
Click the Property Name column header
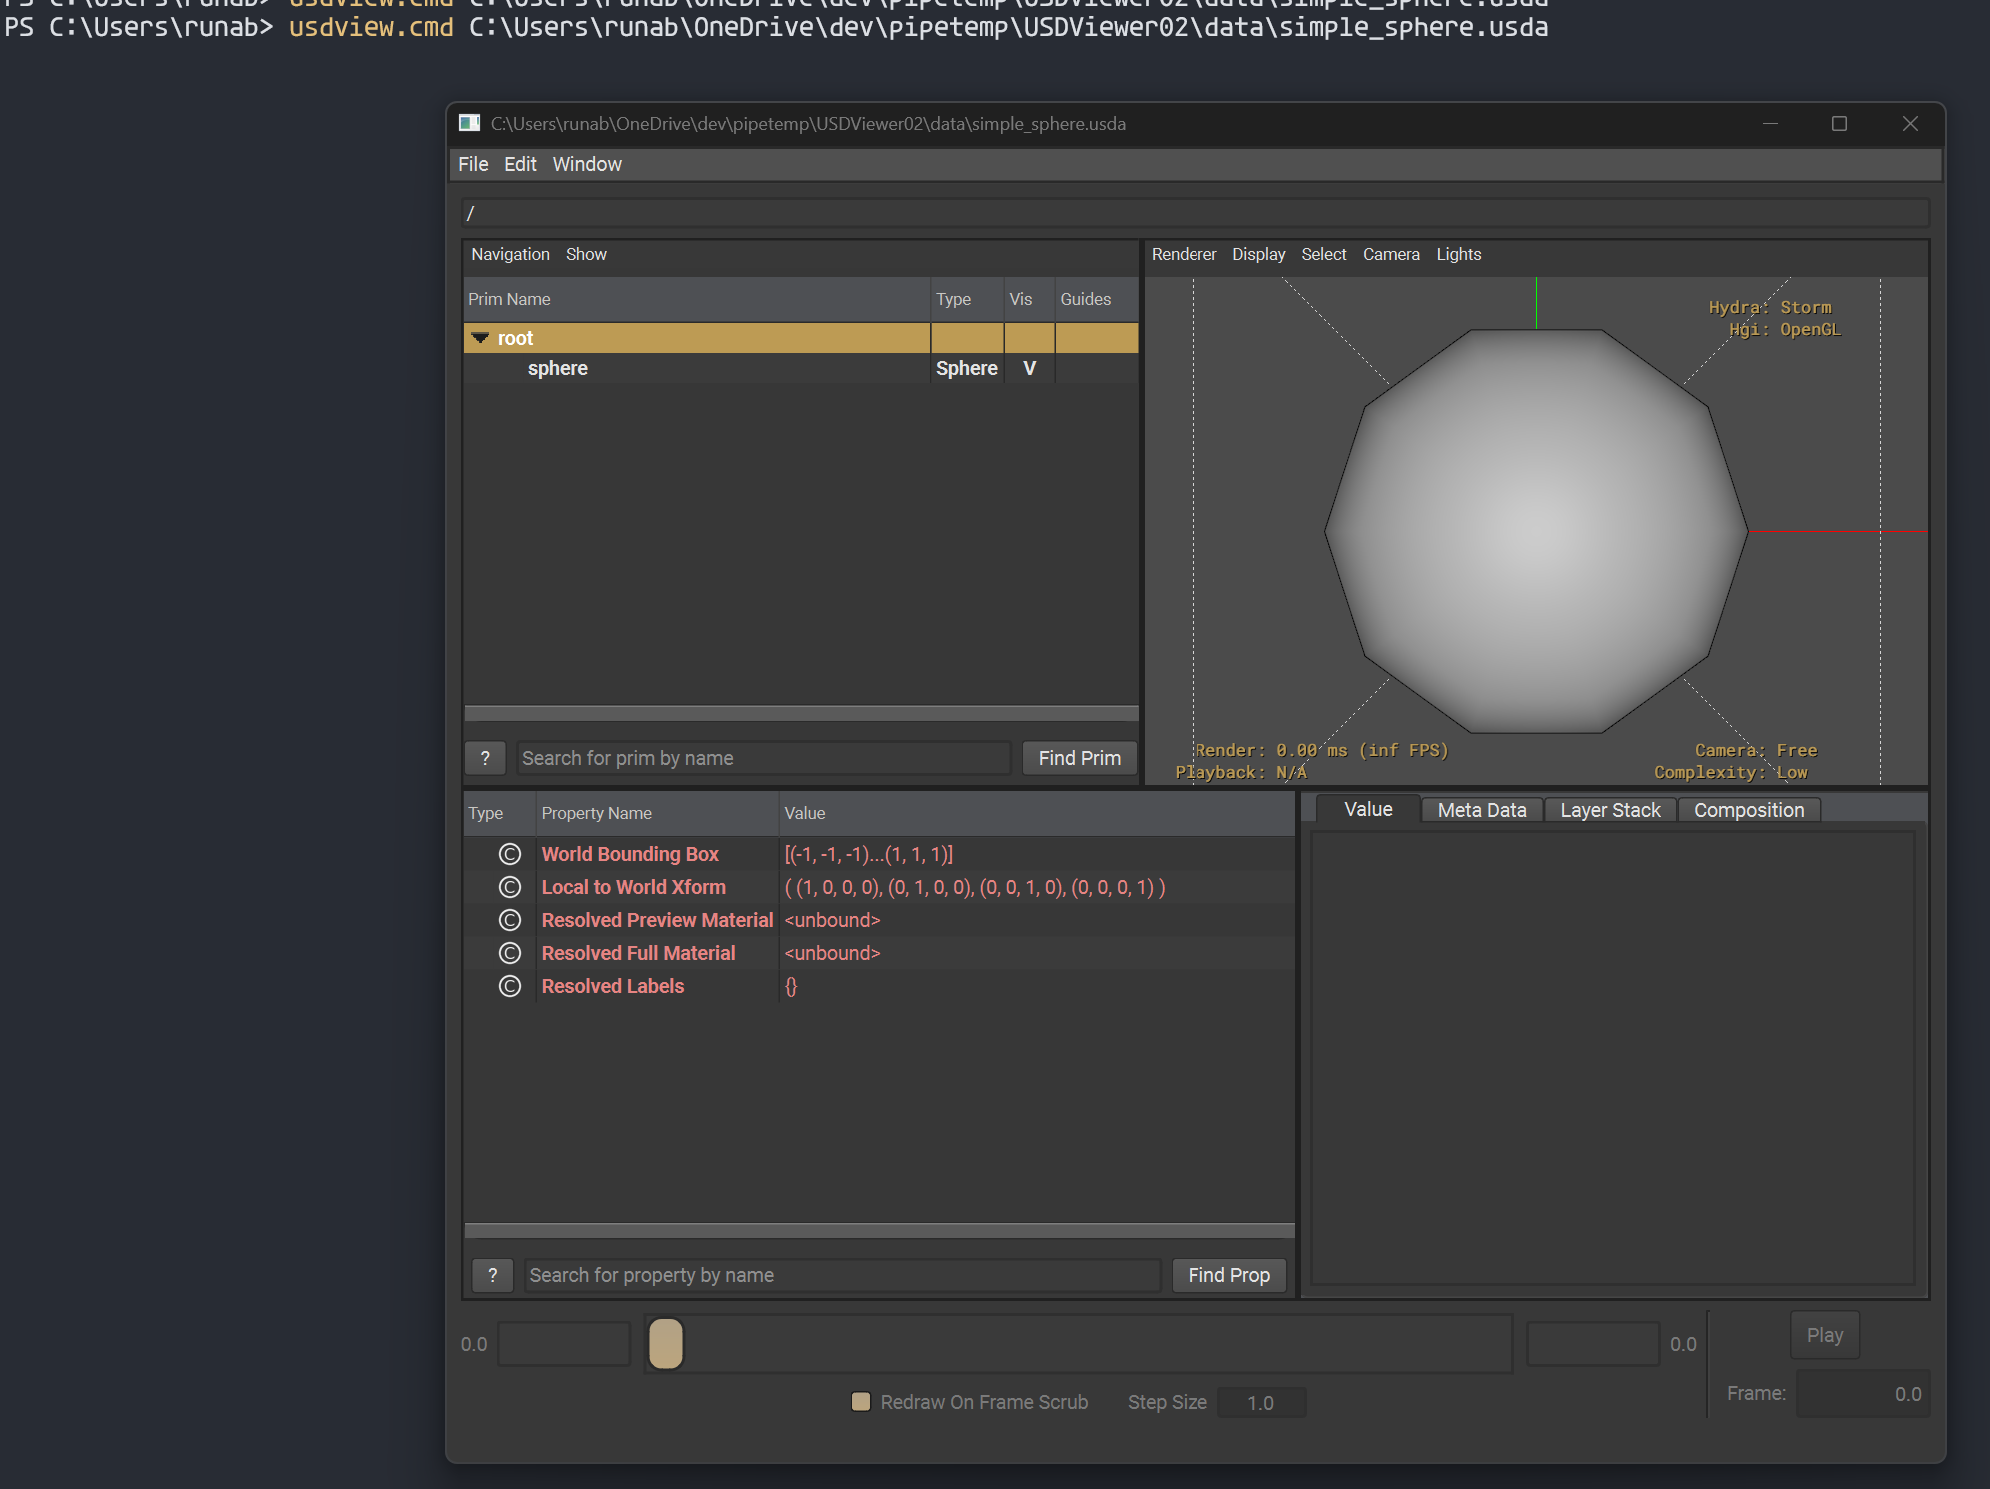[657, 813]
